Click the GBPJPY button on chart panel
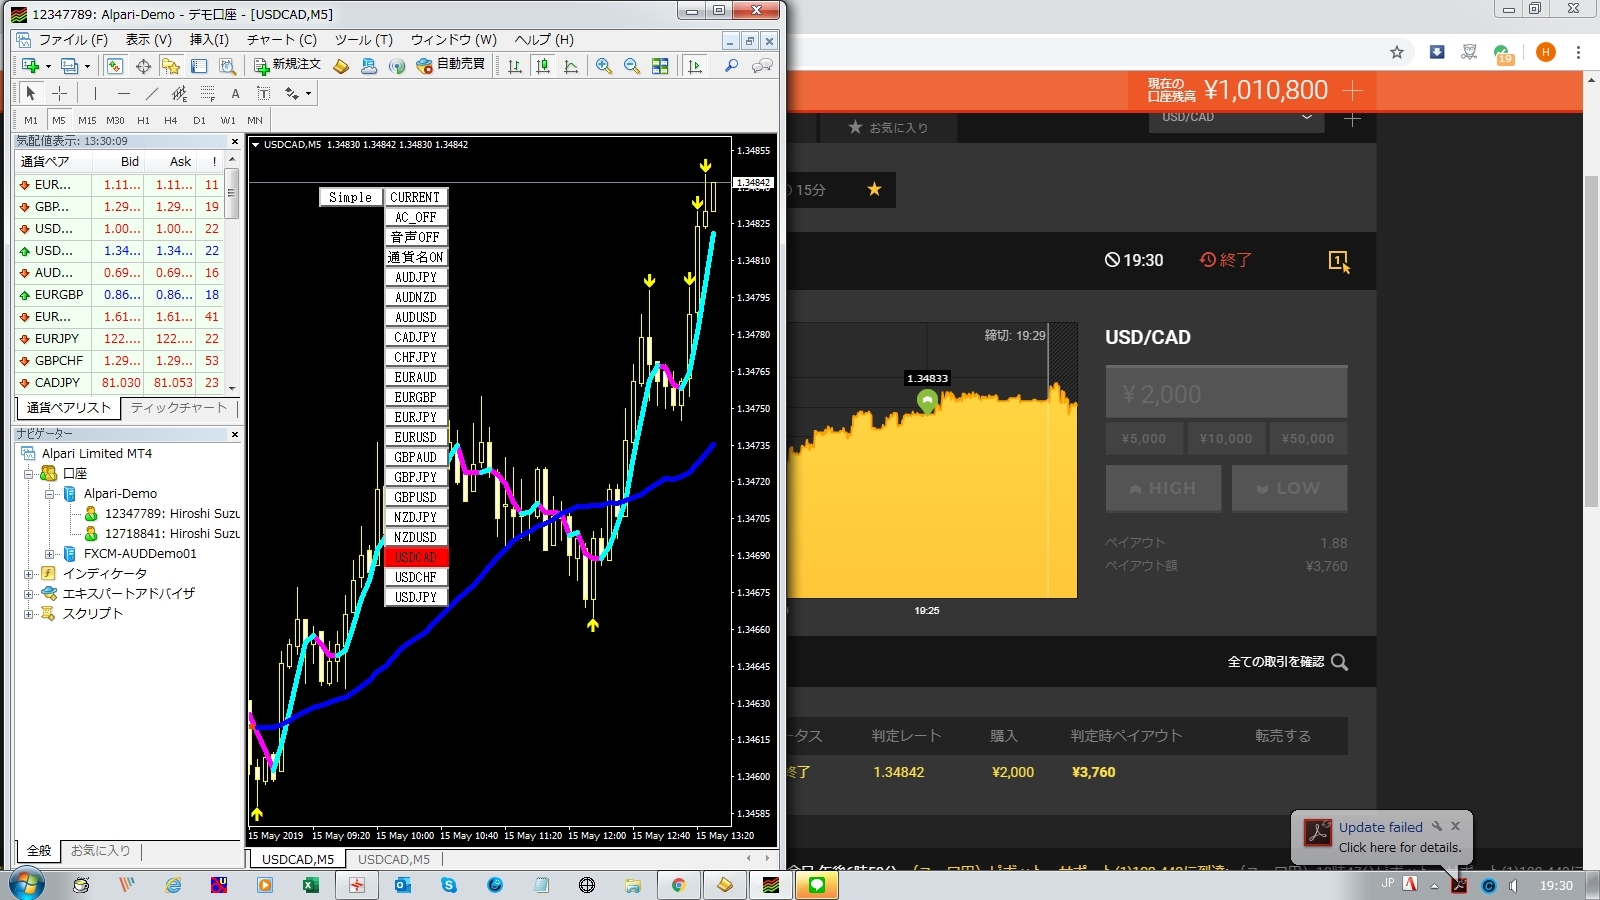This screenshot has width=1600, height=900. 416,477
